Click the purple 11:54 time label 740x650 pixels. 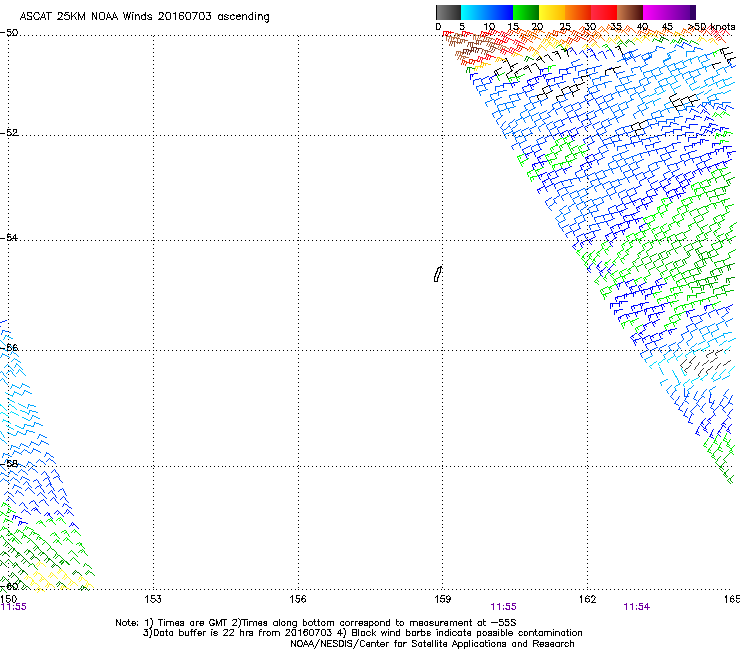click(637, 607)
